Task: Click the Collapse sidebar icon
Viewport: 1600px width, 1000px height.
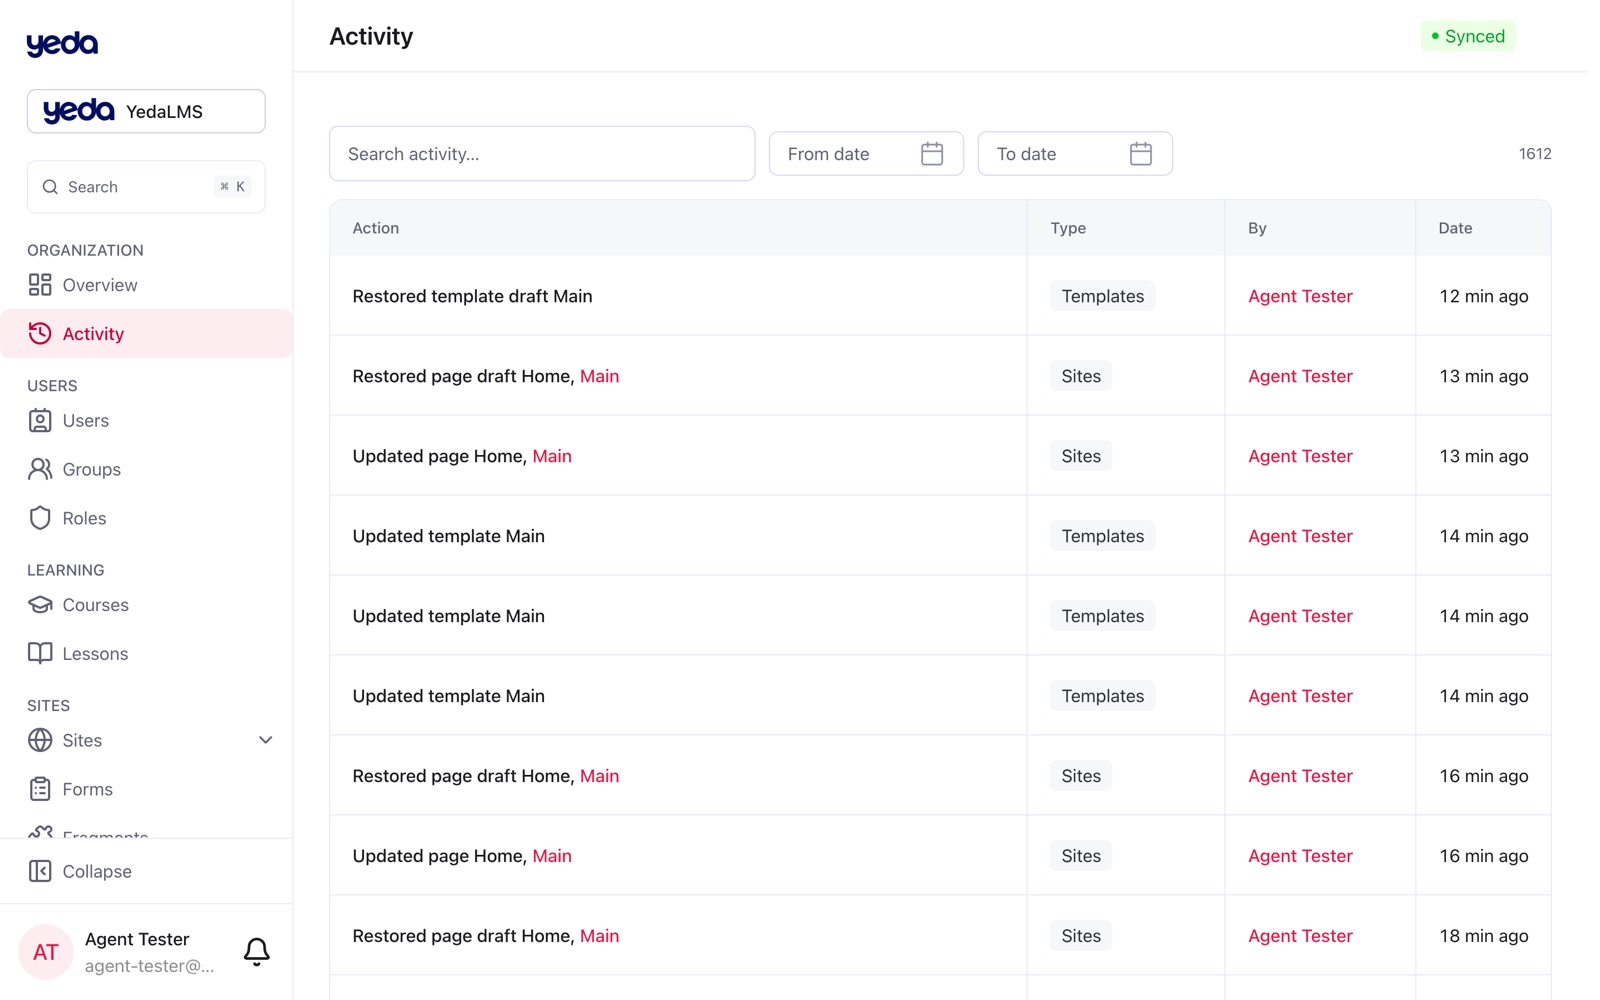Action: [40, 871]
